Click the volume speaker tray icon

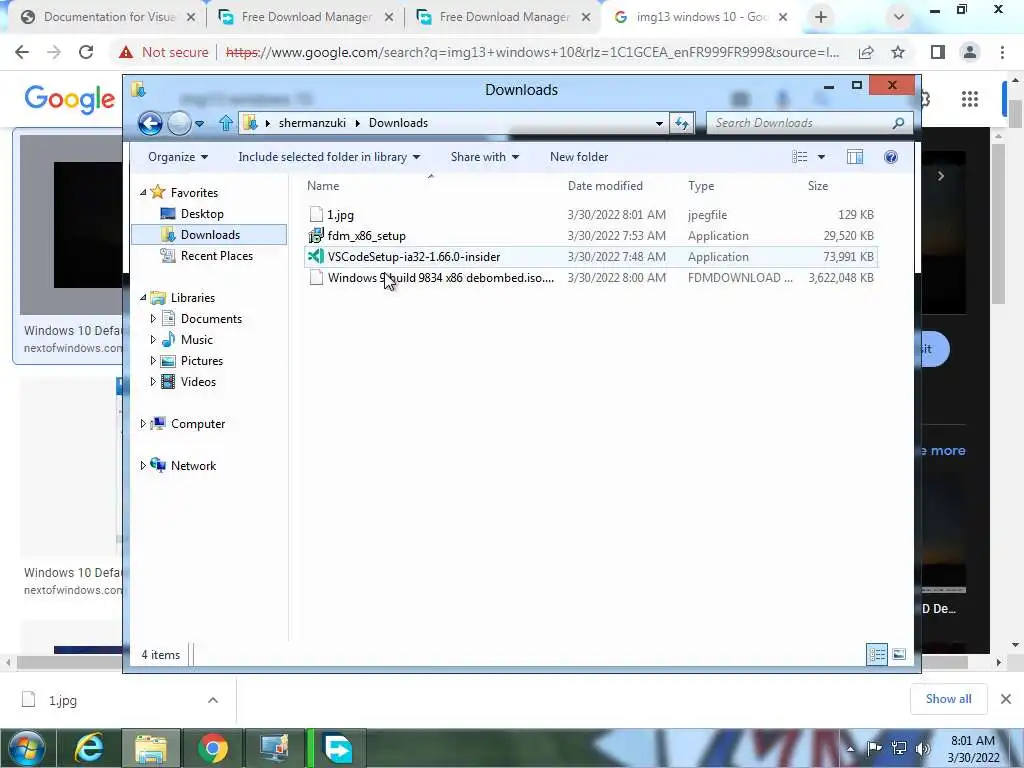point(923,748)
